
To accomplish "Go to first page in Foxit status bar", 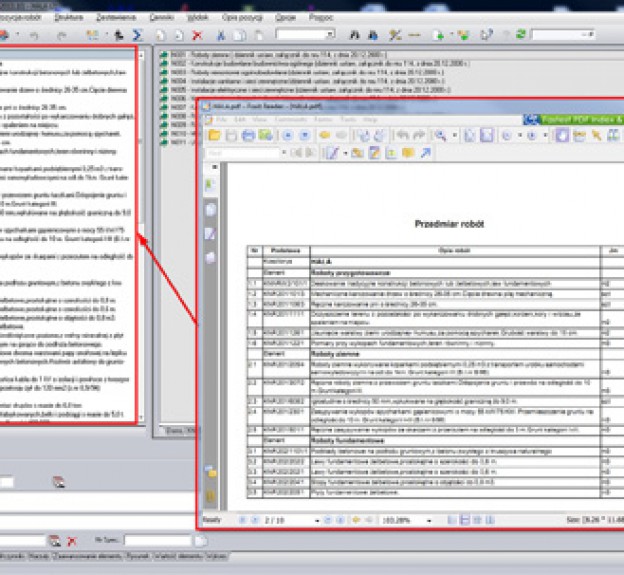I will [242, 520].
